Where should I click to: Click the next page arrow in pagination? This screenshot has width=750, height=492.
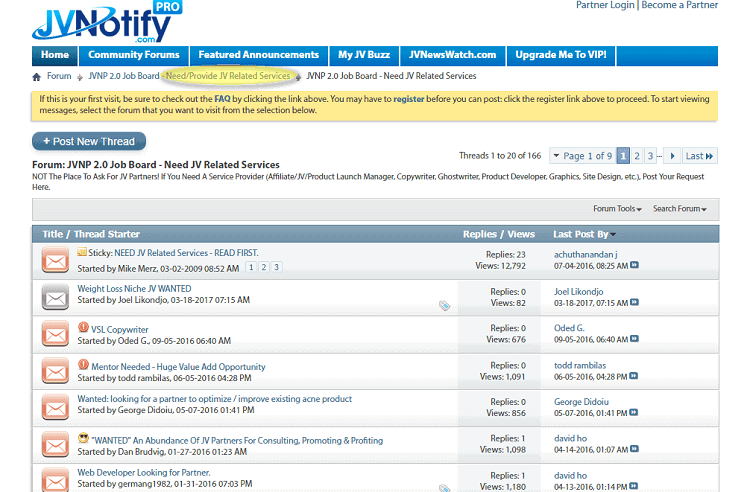tap(672, 156)
